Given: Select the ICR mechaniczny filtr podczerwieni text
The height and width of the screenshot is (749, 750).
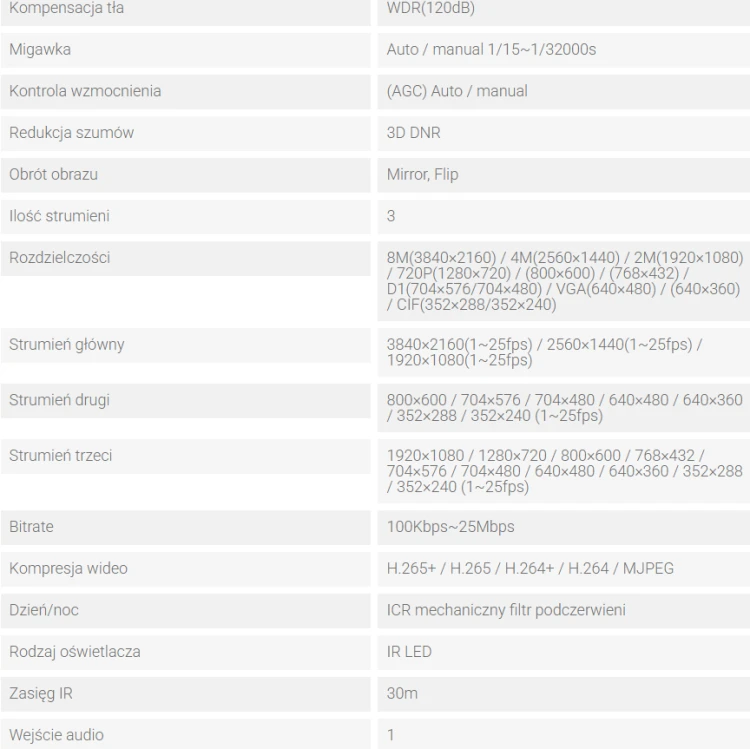Looking at the screenshot, I should coord(506,611).
